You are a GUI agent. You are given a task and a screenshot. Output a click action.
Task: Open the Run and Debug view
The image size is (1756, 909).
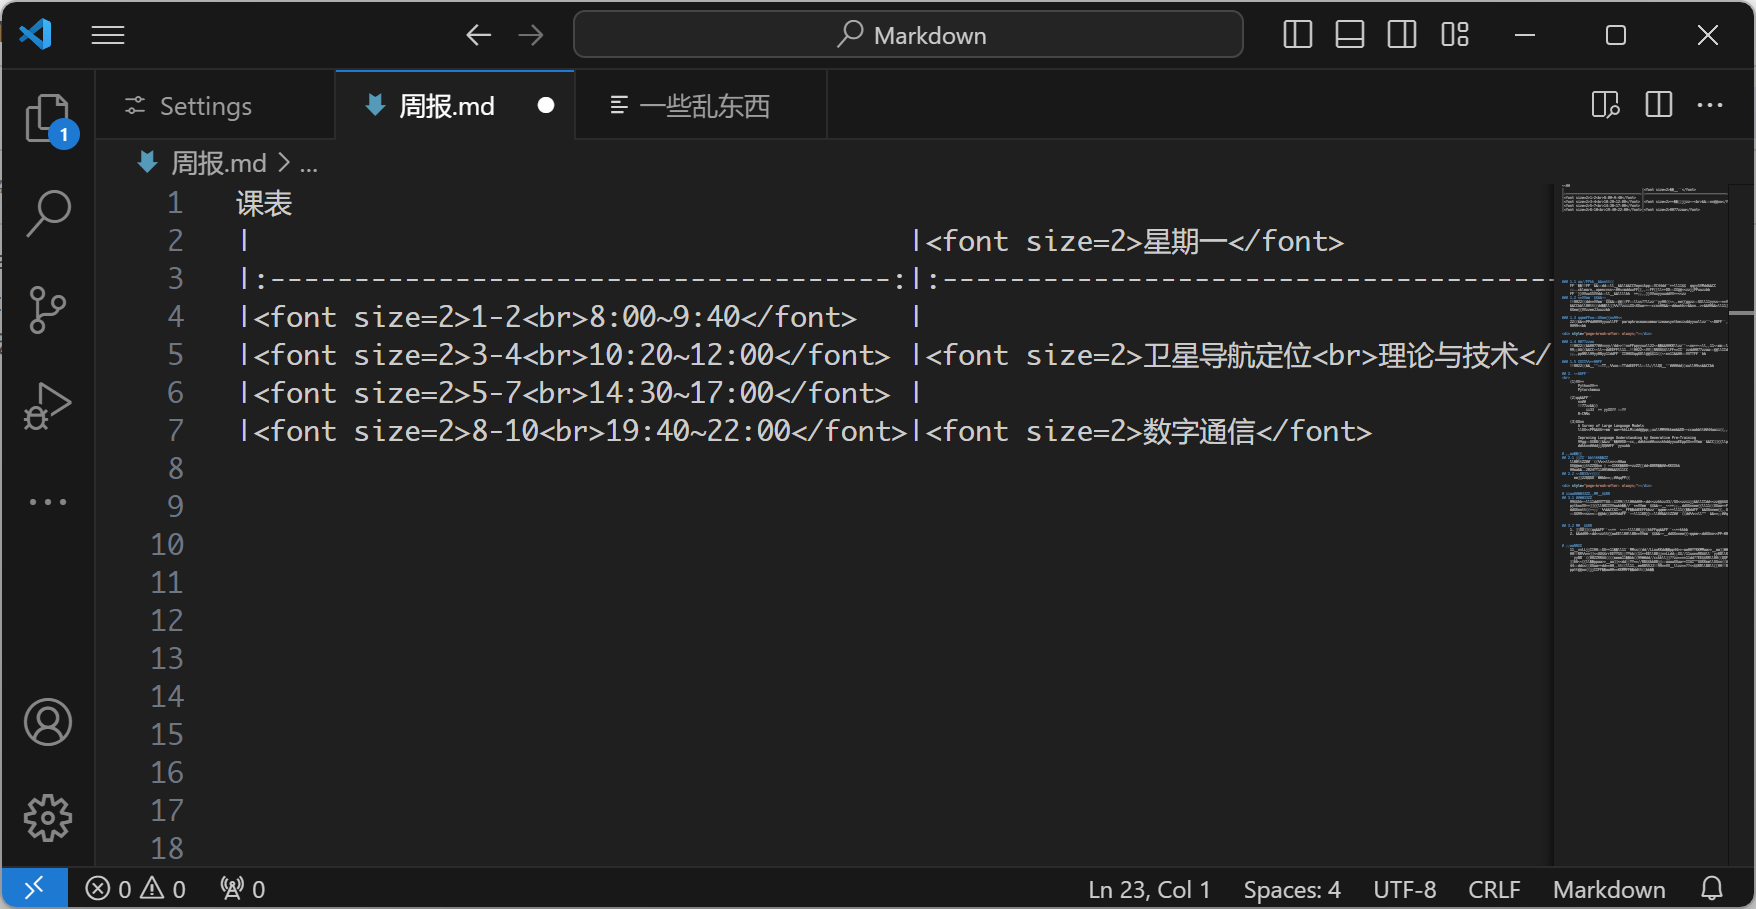[48, 405]
